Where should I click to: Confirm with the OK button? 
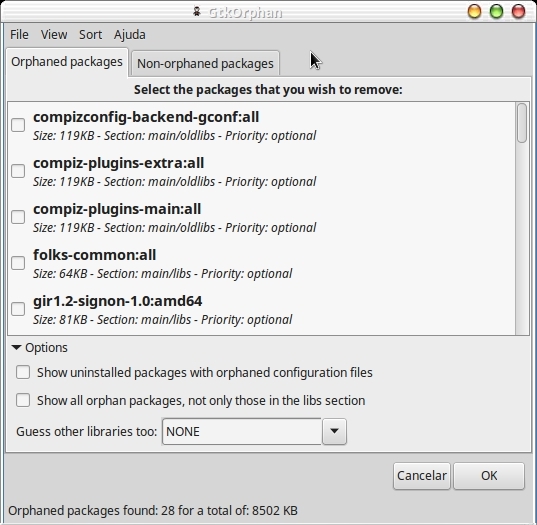(x=489, y=476)
